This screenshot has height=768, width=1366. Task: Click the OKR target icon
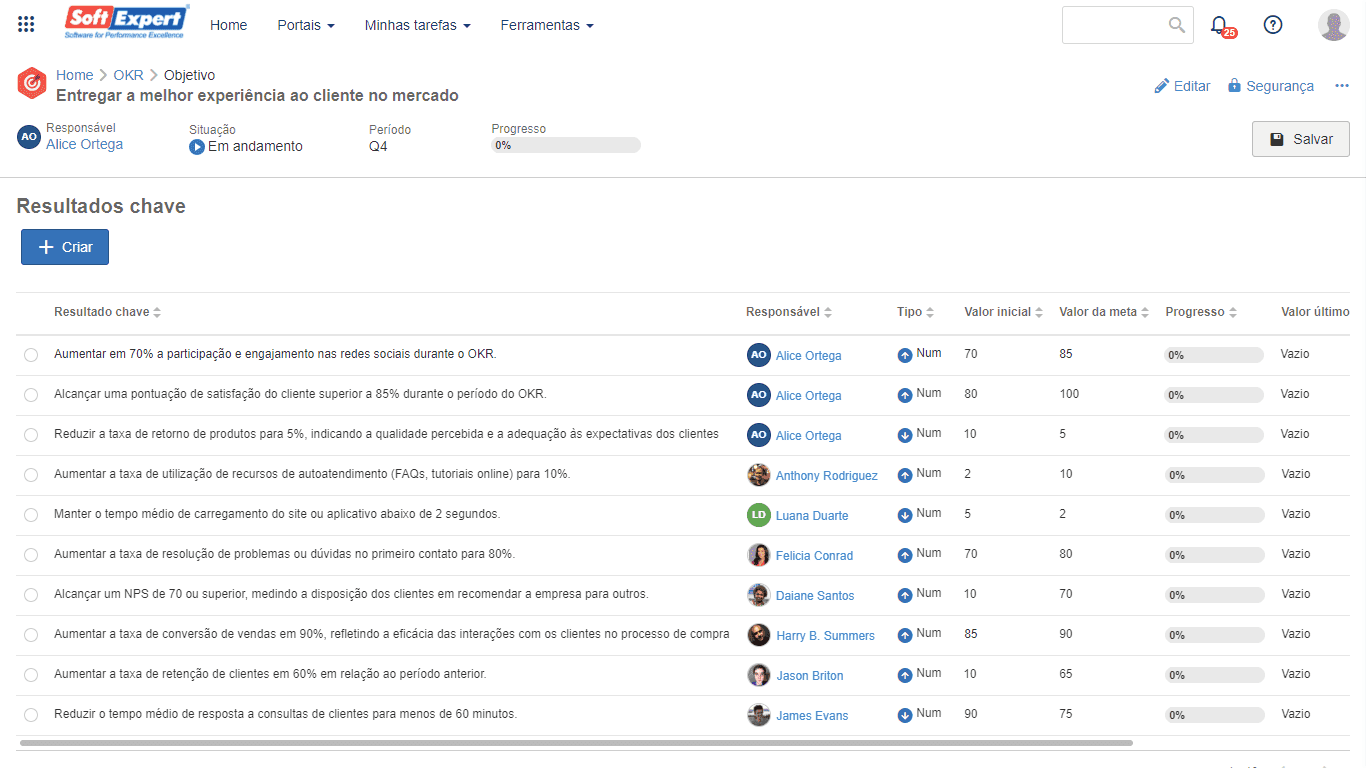click(32, 84)
